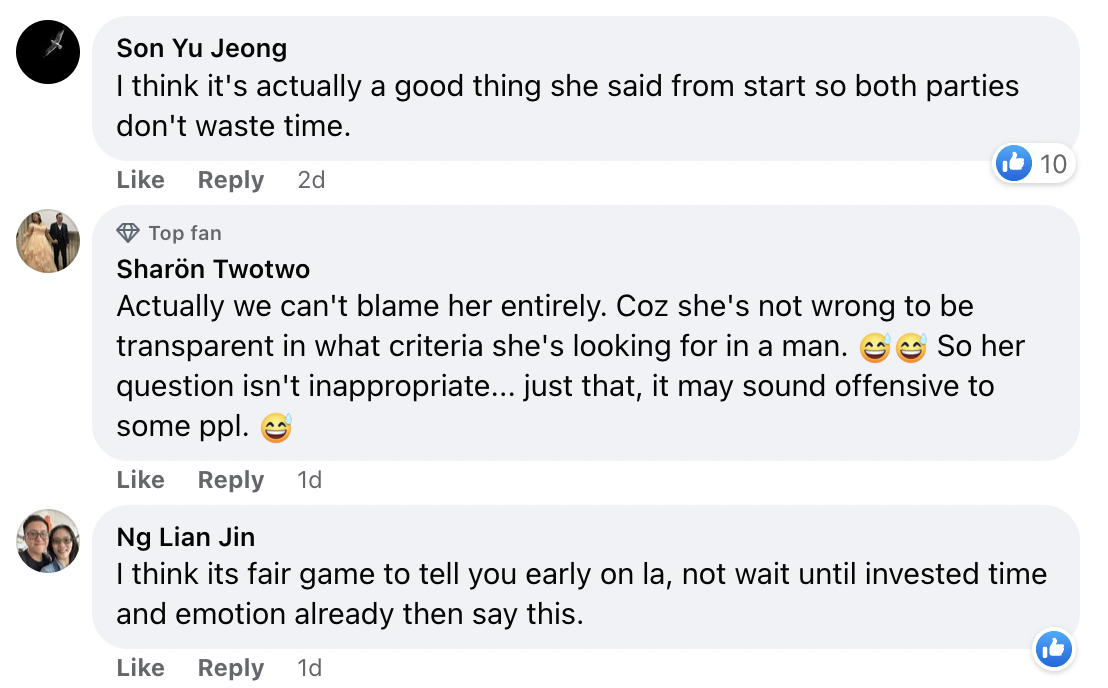
Task: Reply to Sharön Twotwo's comment
Action: 230,480
